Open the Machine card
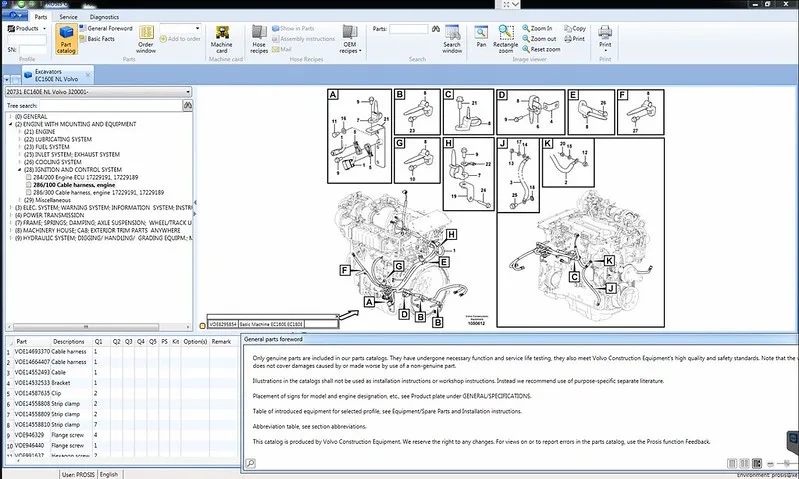799x479 pixels. [x=222, y=39]
